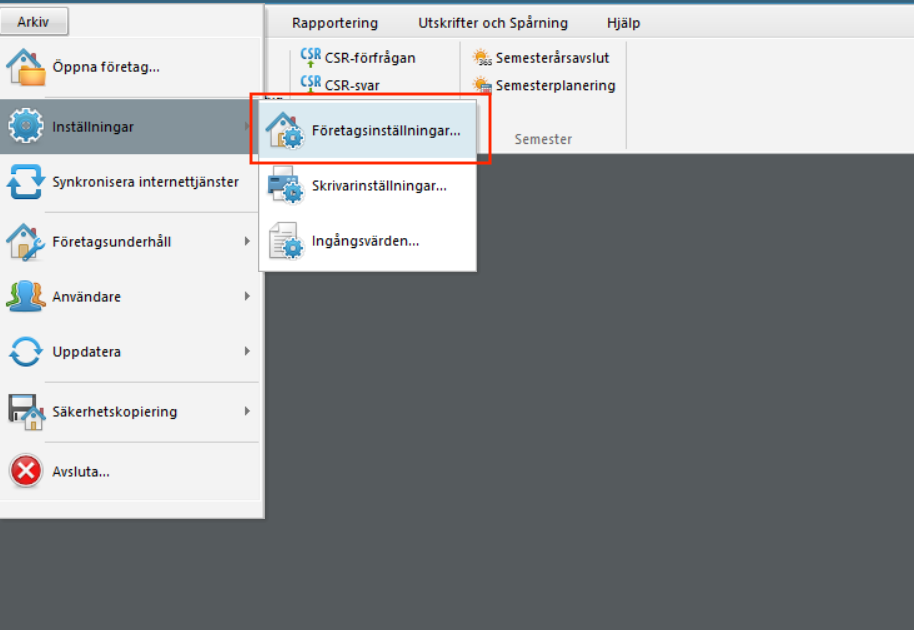Click the Ingångsvärden document icon
The width and height of the screenshot is (914, 630).
click(x=285, y=240)
